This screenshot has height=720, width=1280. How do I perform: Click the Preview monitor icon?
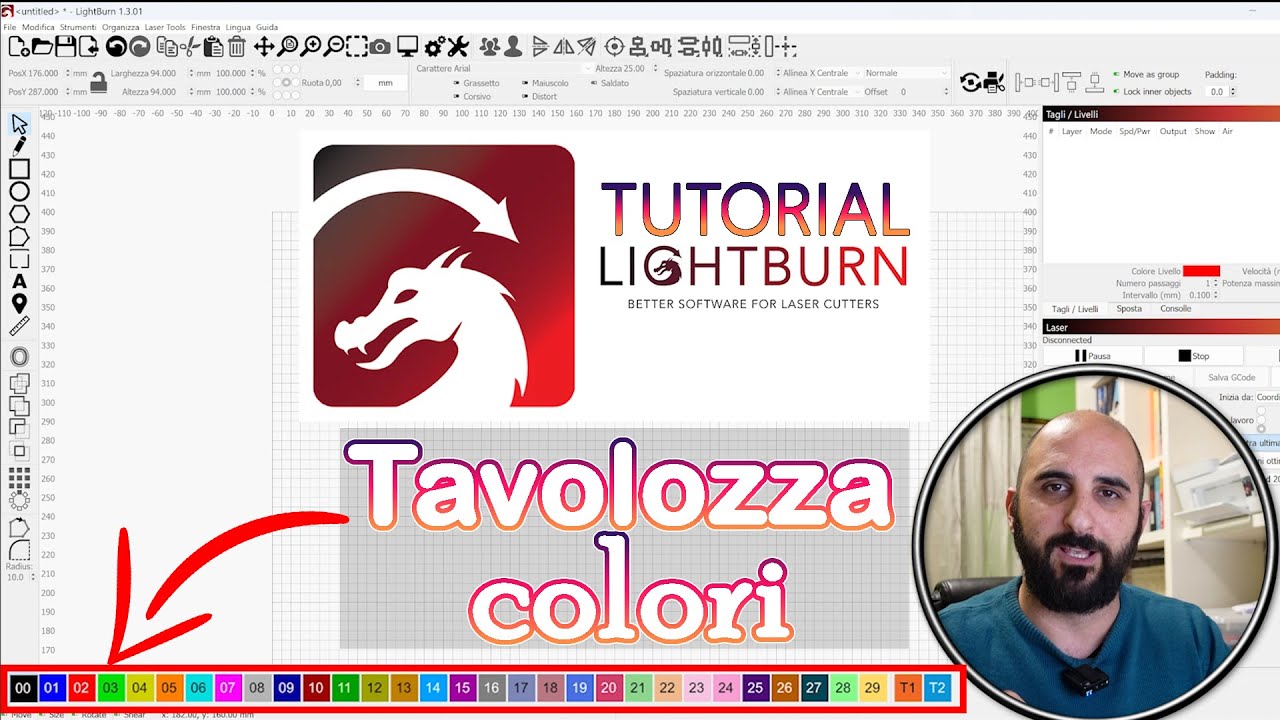point(407,46)
